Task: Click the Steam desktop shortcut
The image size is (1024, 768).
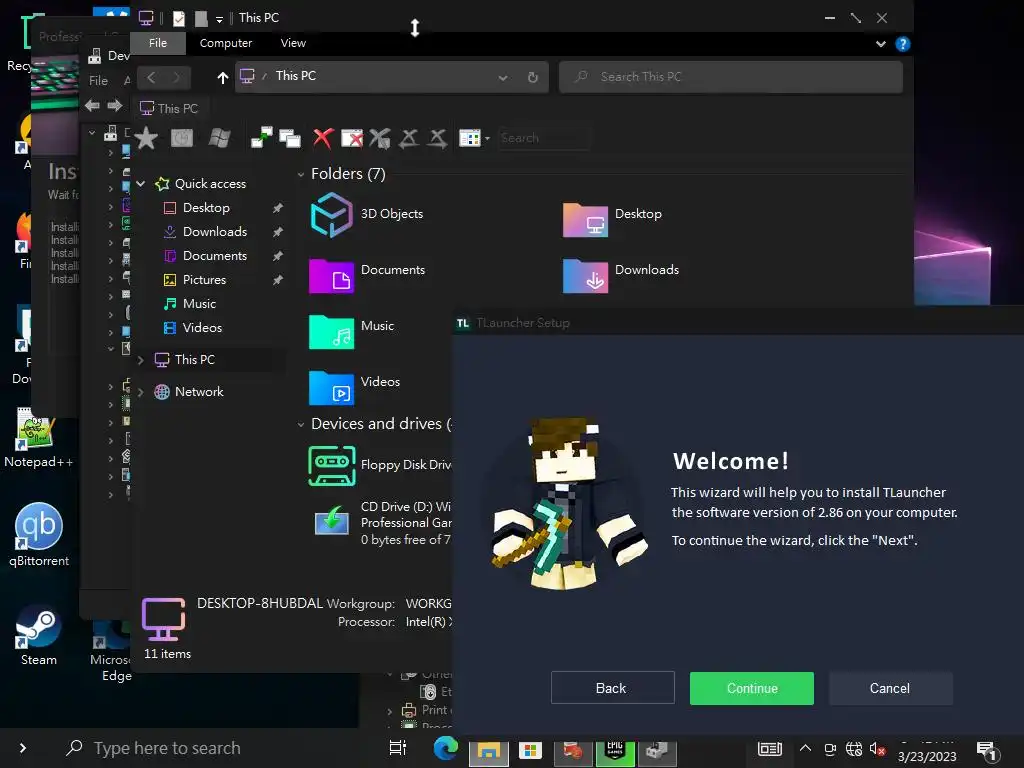Action: coord(39,635)
